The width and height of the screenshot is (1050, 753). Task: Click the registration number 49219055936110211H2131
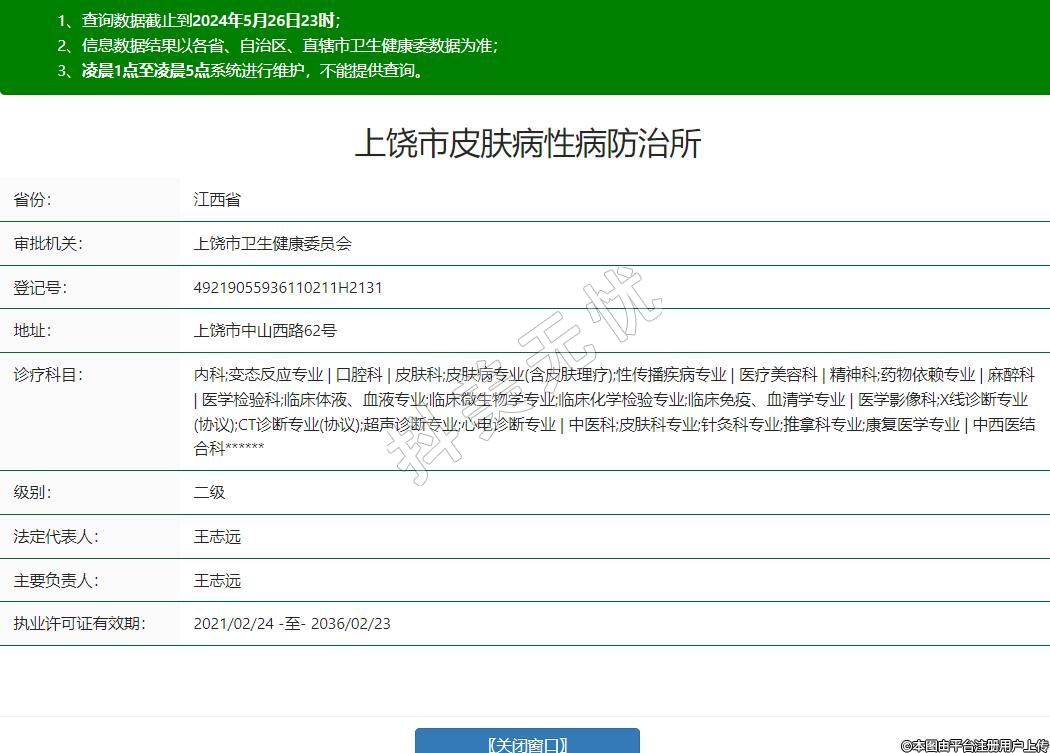pyautogui.click(x=288, y=288)
